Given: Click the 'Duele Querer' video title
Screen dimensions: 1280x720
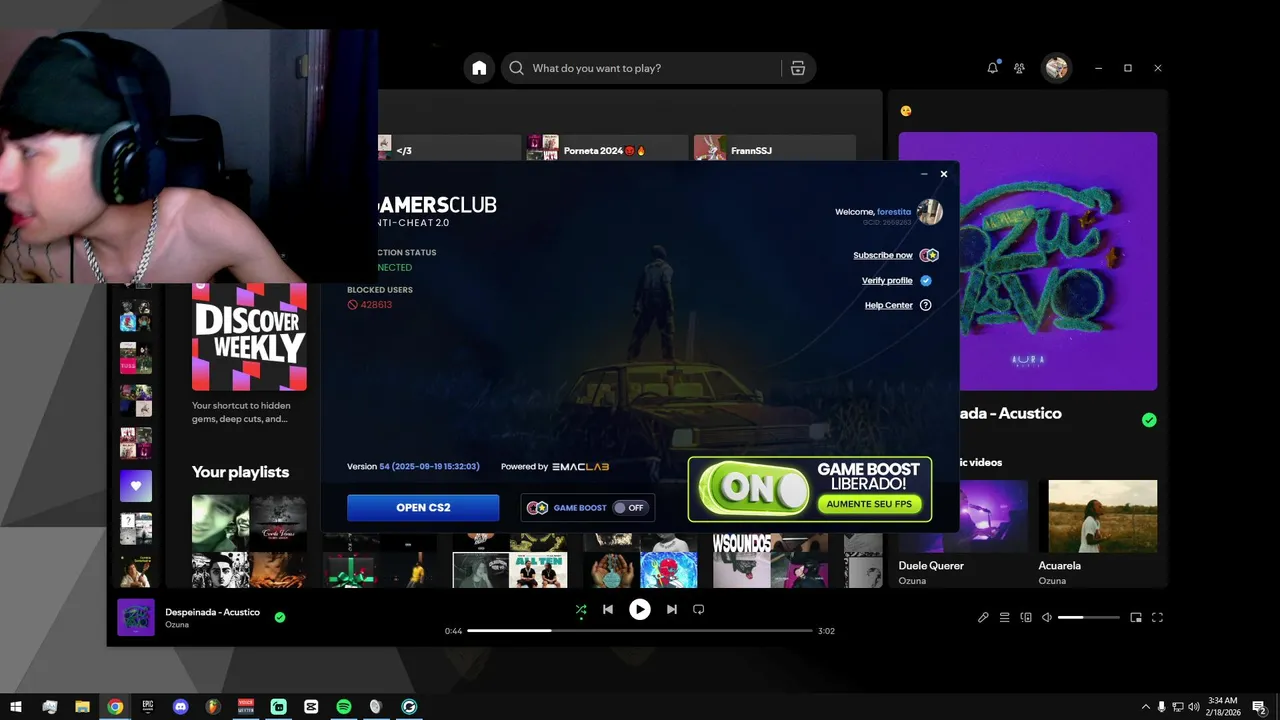Looking at the screenshot, I should [931, 565].
